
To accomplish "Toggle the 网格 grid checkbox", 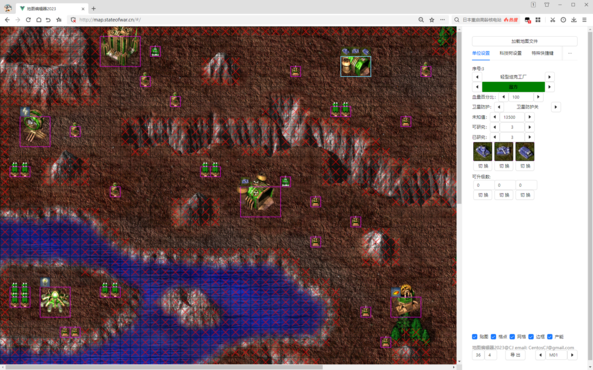I will [x=512, y=337].
